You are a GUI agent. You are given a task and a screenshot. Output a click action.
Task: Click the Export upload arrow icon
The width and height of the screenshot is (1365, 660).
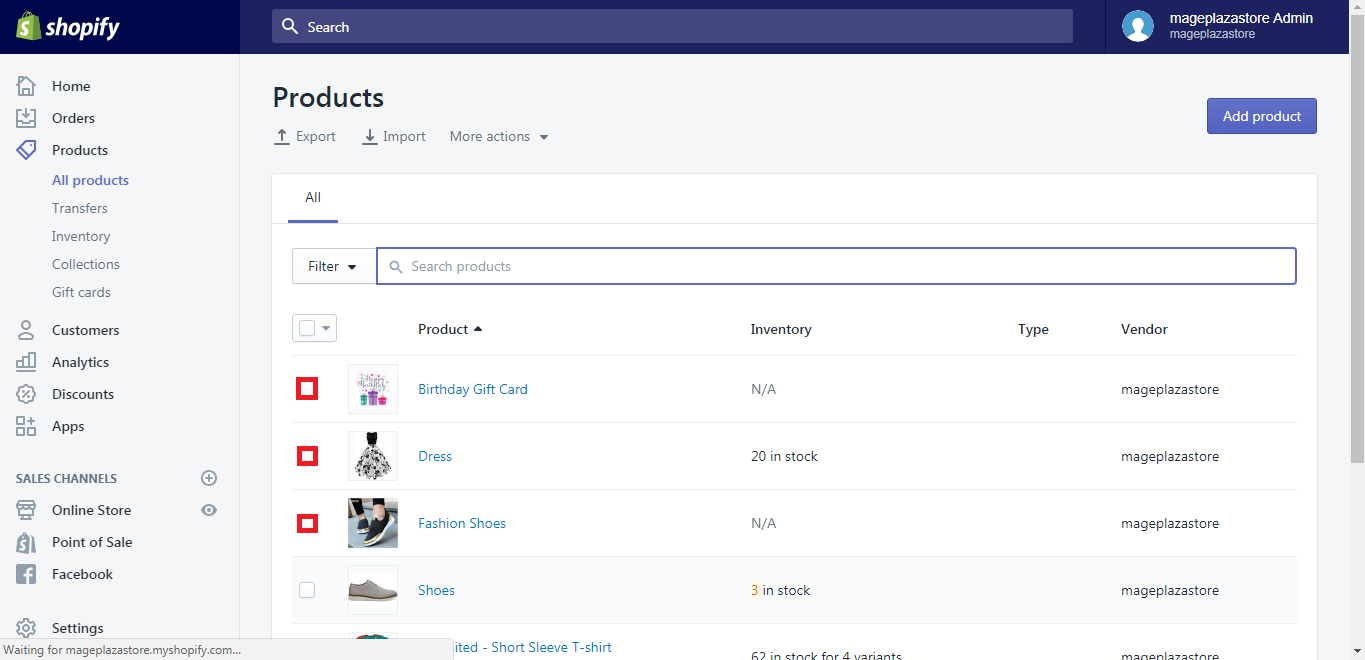click(x=282, y=136)
